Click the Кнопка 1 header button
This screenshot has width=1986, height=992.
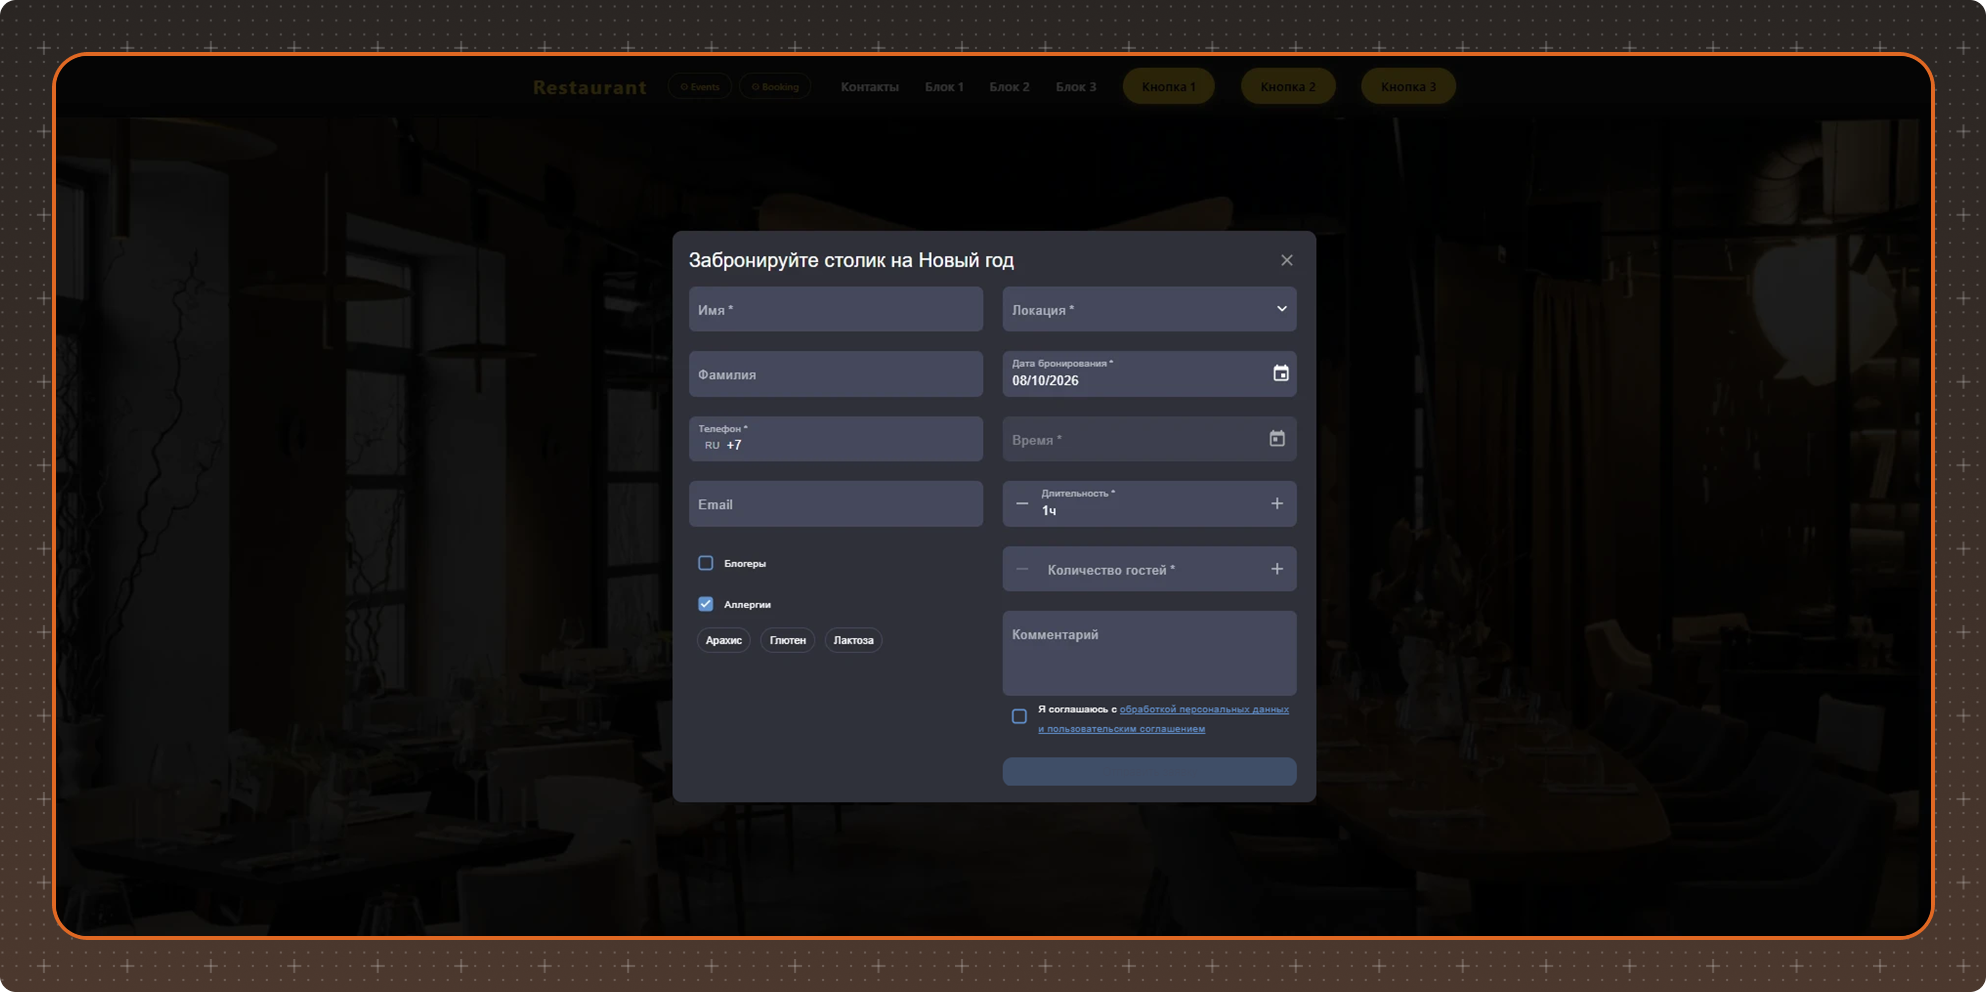tap(1168, 87)
